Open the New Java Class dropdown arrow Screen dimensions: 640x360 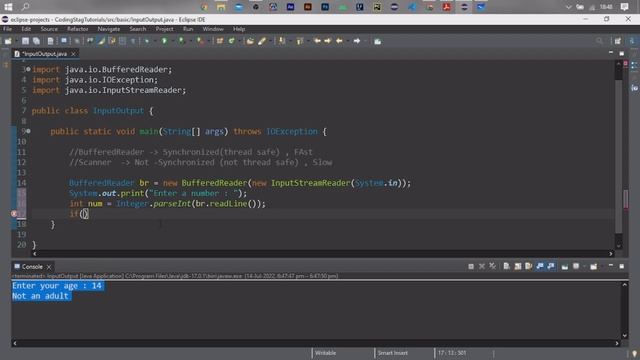(239, 41)
